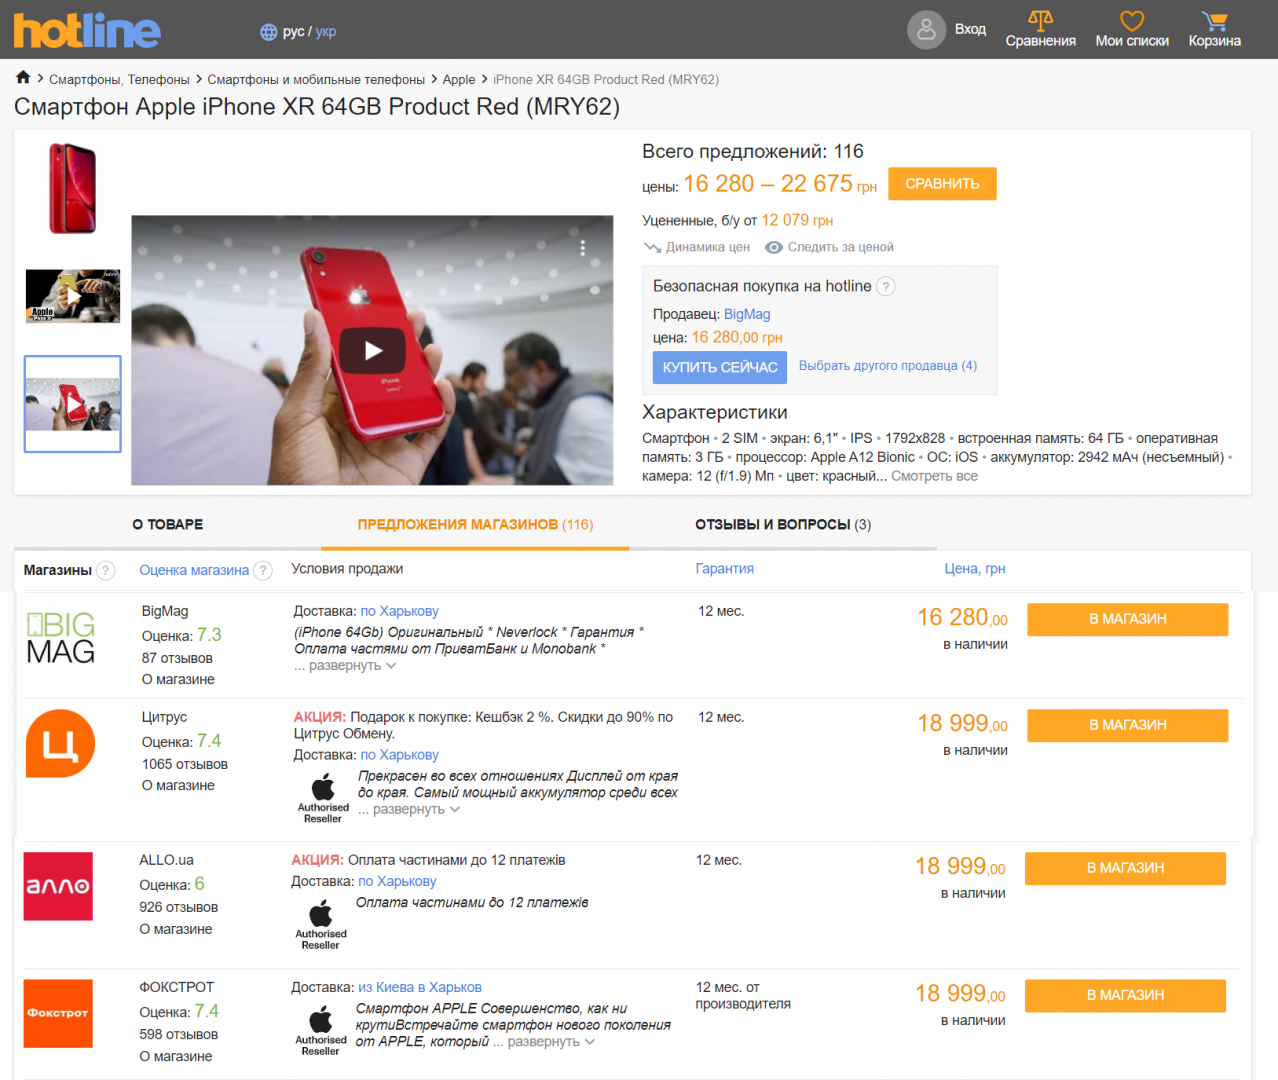The height and width of the screenshot is (1080, 1278).
Task: Click the СРАВНИТЬ button
Action: coord(942,184)
